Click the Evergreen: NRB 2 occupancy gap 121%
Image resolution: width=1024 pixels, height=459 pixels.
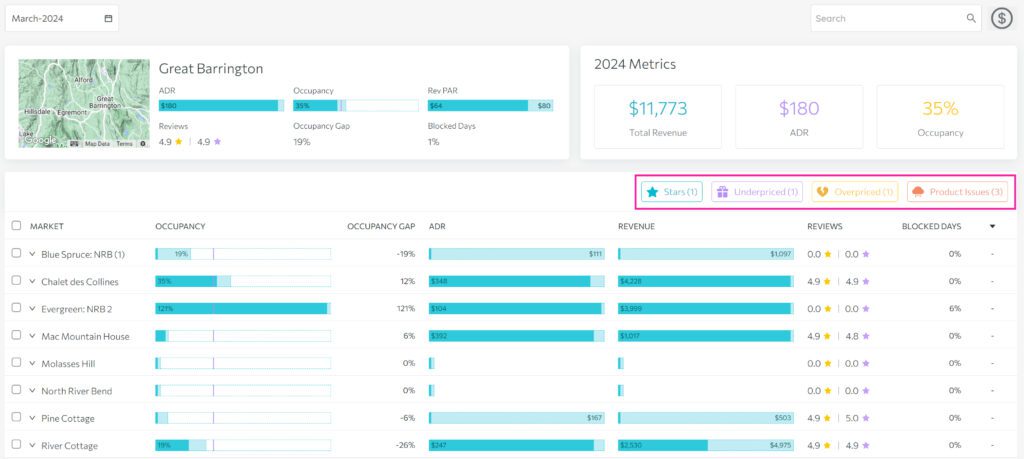click(x=406, y=309)
